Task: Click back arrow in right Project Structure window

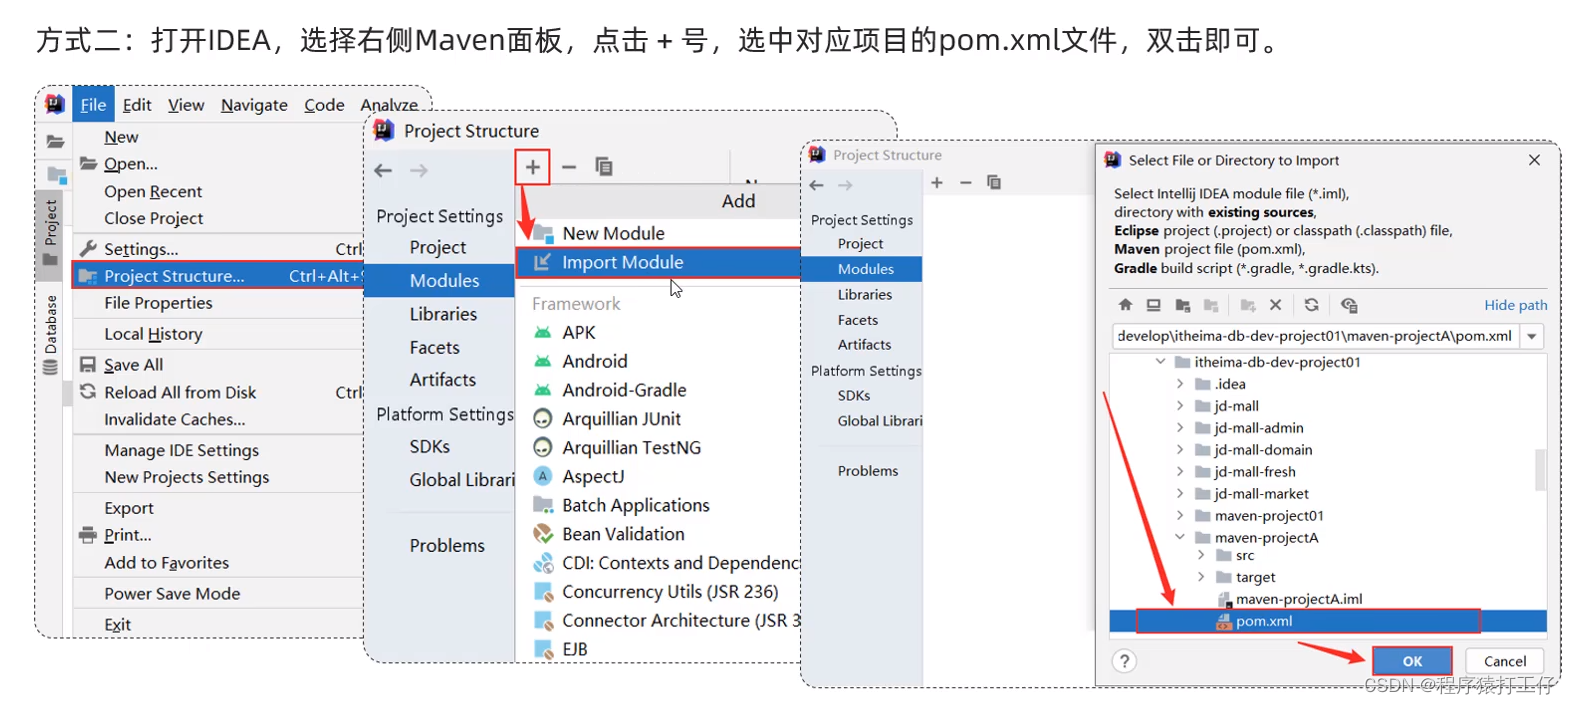Action: click(817, 185)
